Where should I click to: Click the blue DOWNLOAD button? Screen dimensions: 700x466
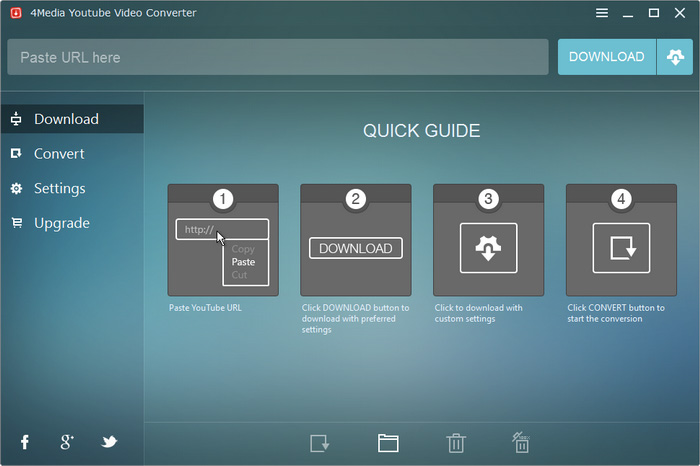click(607, 57)
